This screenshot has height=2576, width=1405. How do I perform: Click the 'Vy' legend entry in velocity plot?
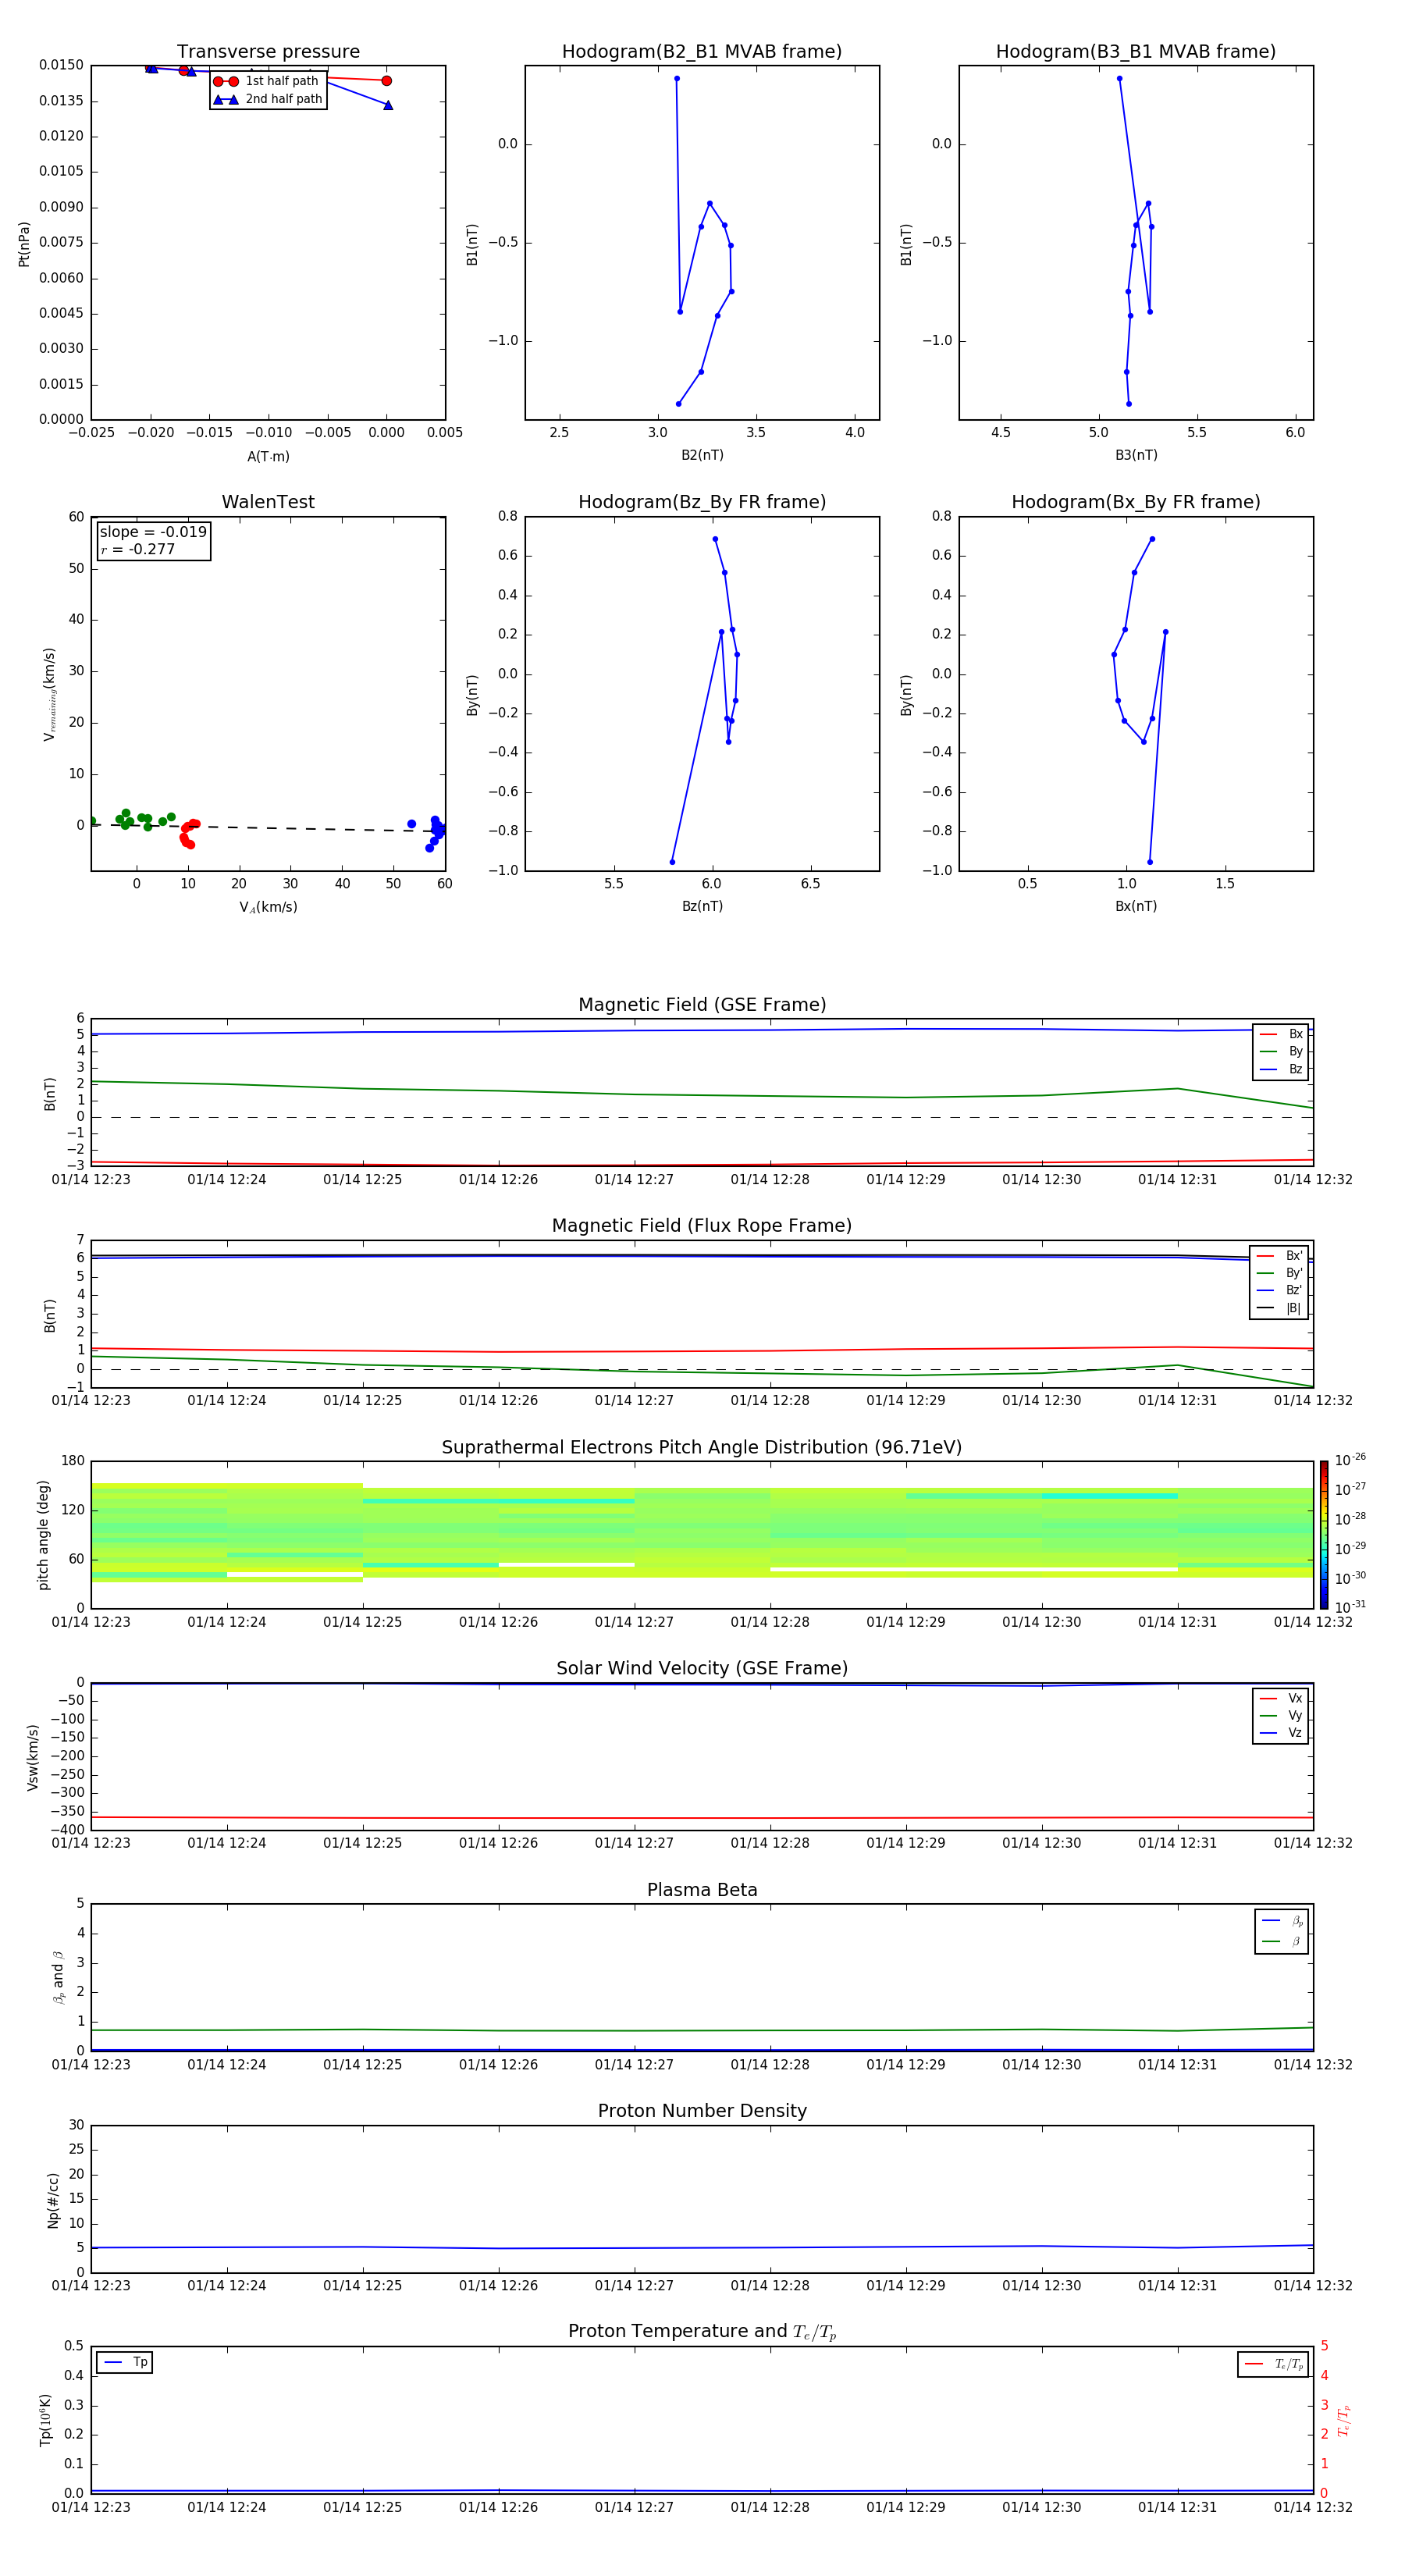1281,1715
